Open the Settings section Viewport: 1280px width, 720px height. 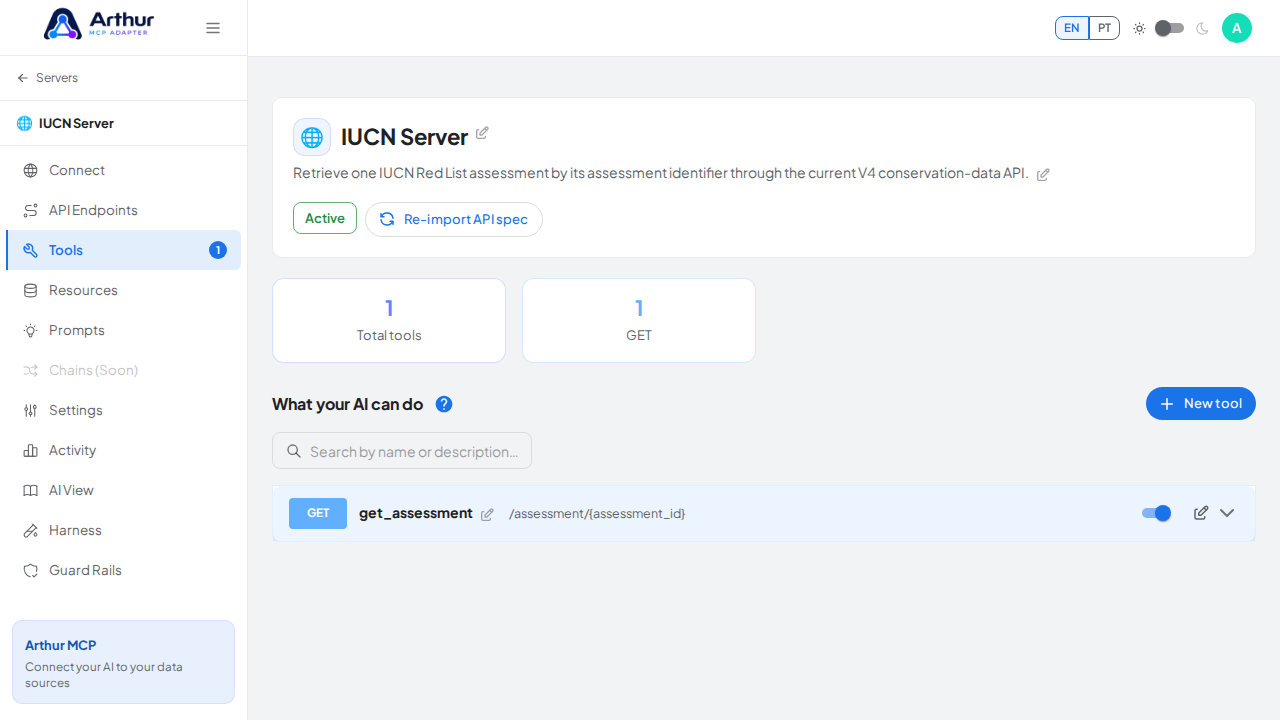(123, 410)
